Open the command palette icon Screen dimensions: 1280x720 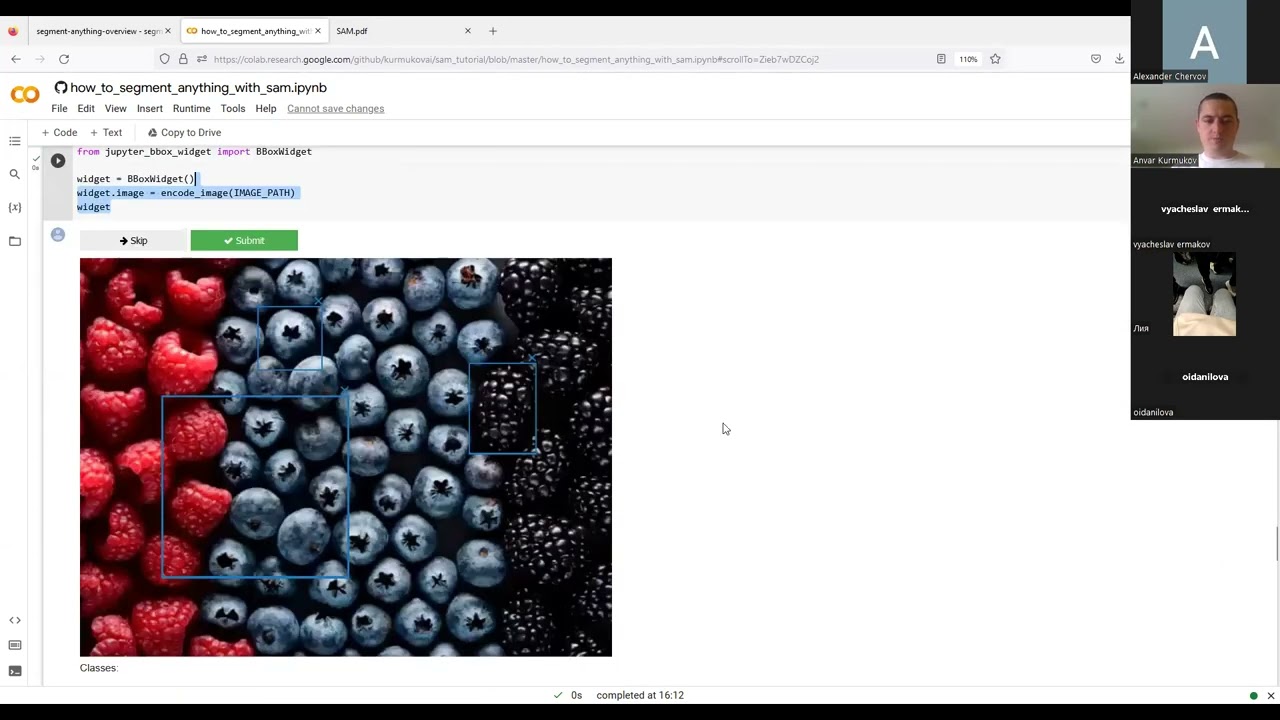point(15,646)
